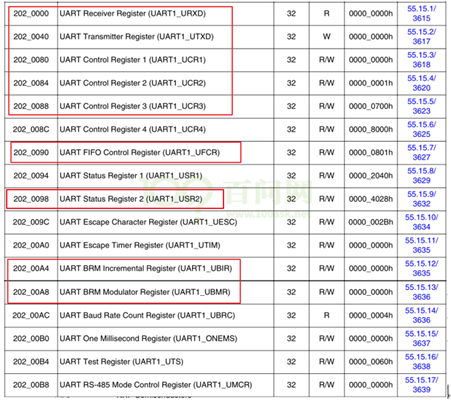Viewport: 451px width, 400px height.
Task: Go to link 55.15.16/3638 for UART1_UTS
Action: point(421,362)
